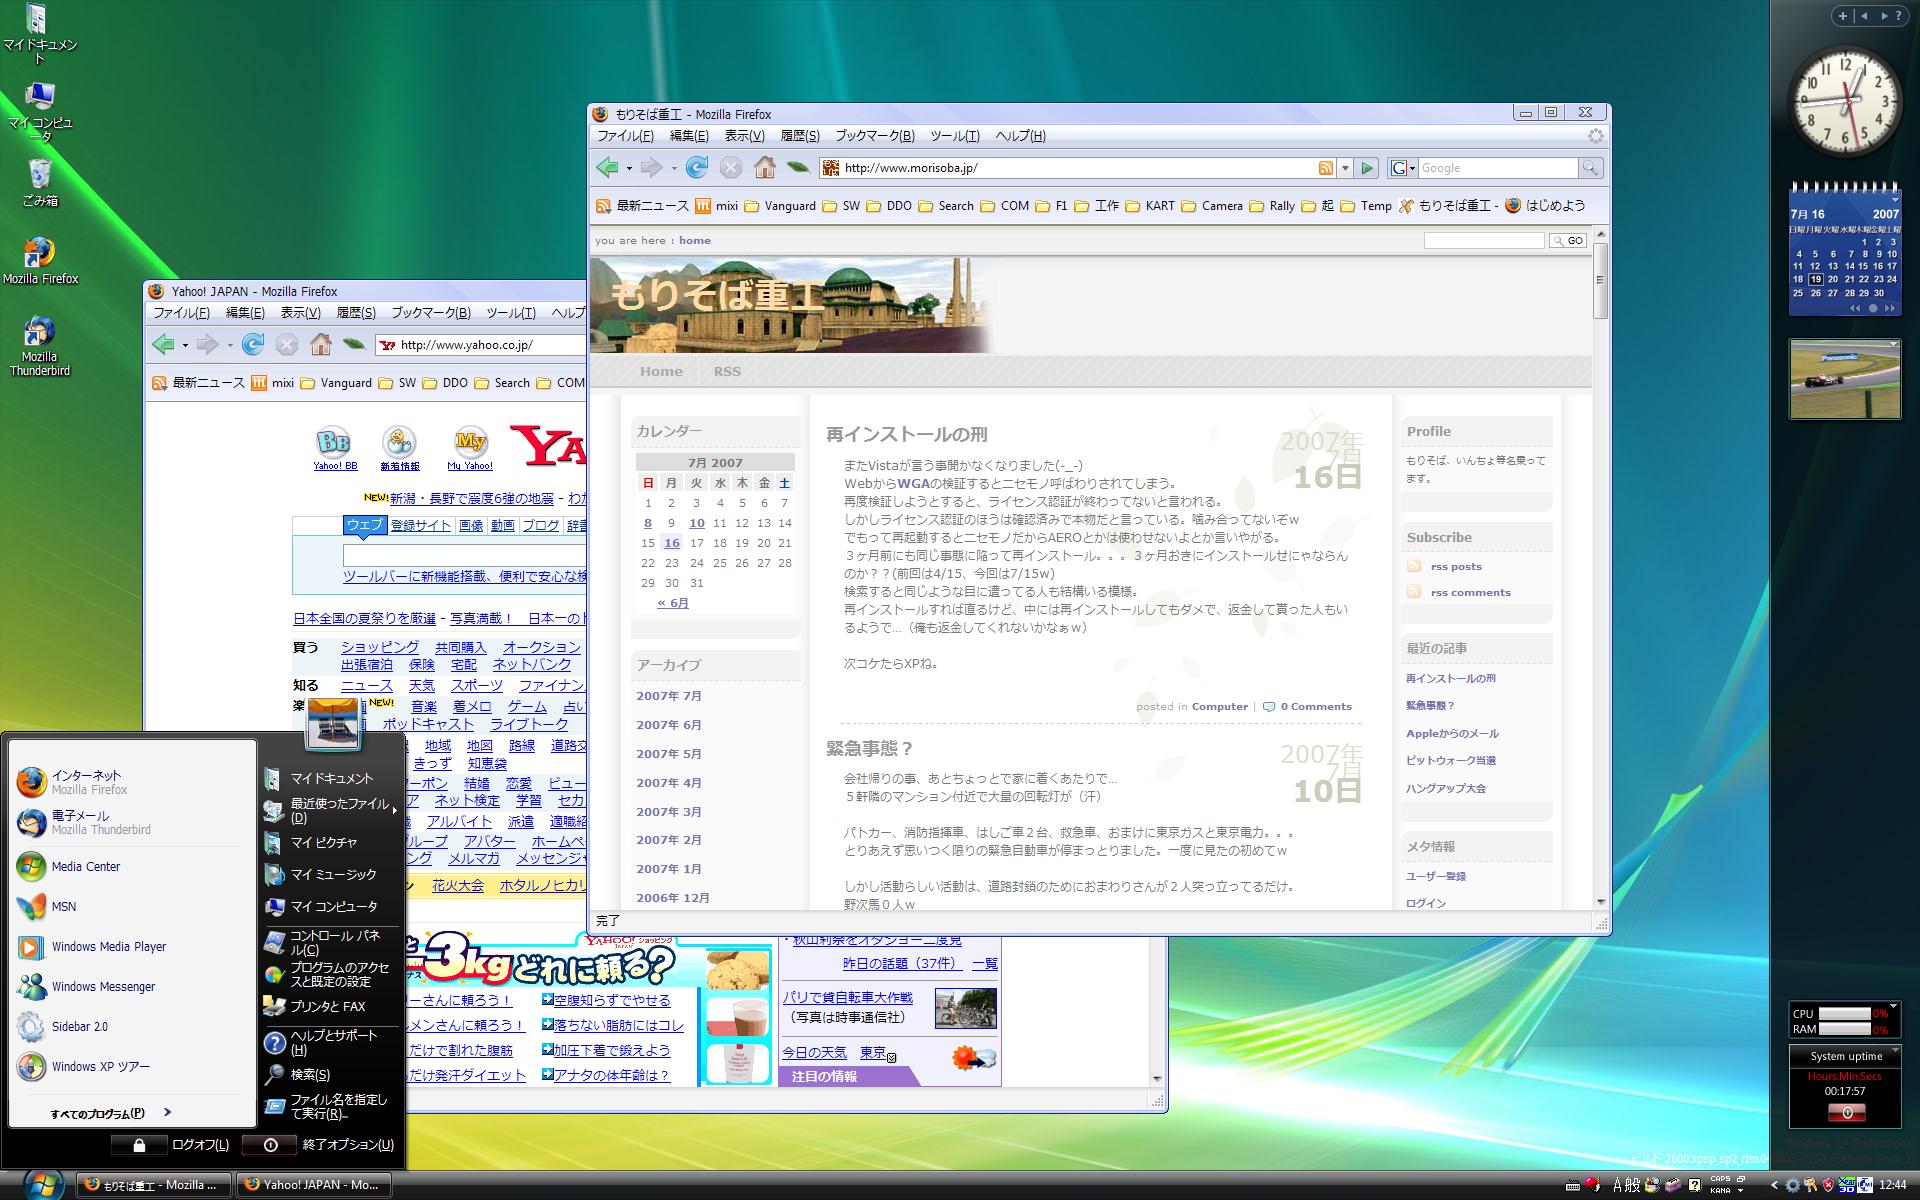The image size is (1920, 1200).
Task: Click the Start orb on taskbar
Action: pos(41,1184)
